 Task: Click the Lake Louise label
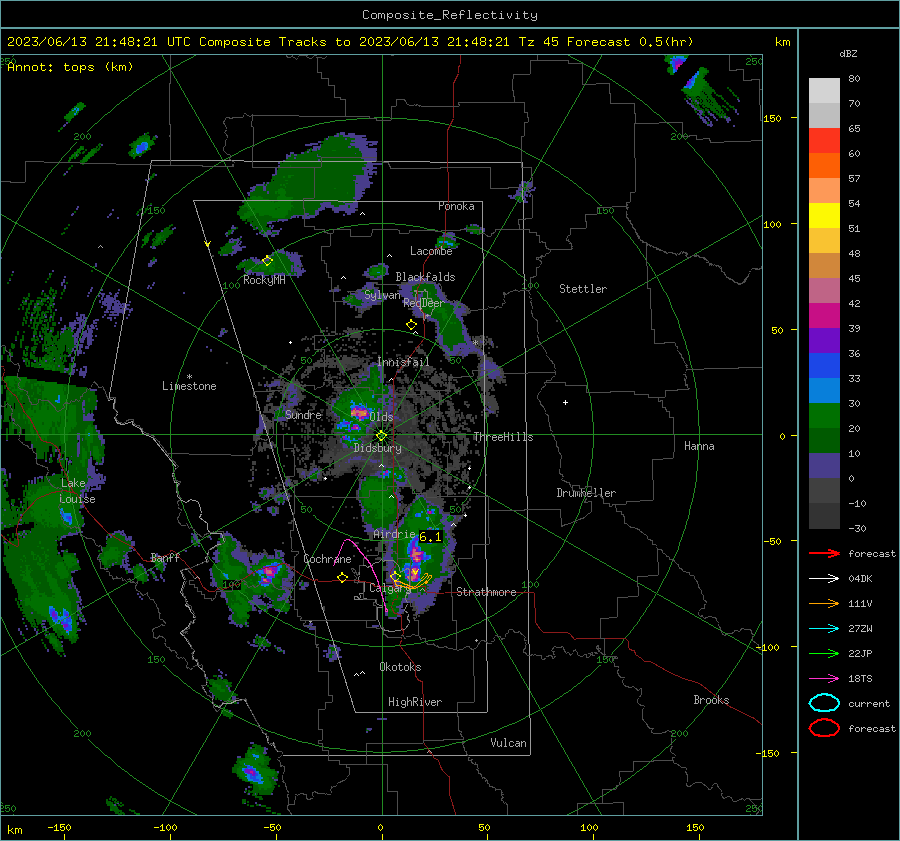tap(78, 491)
